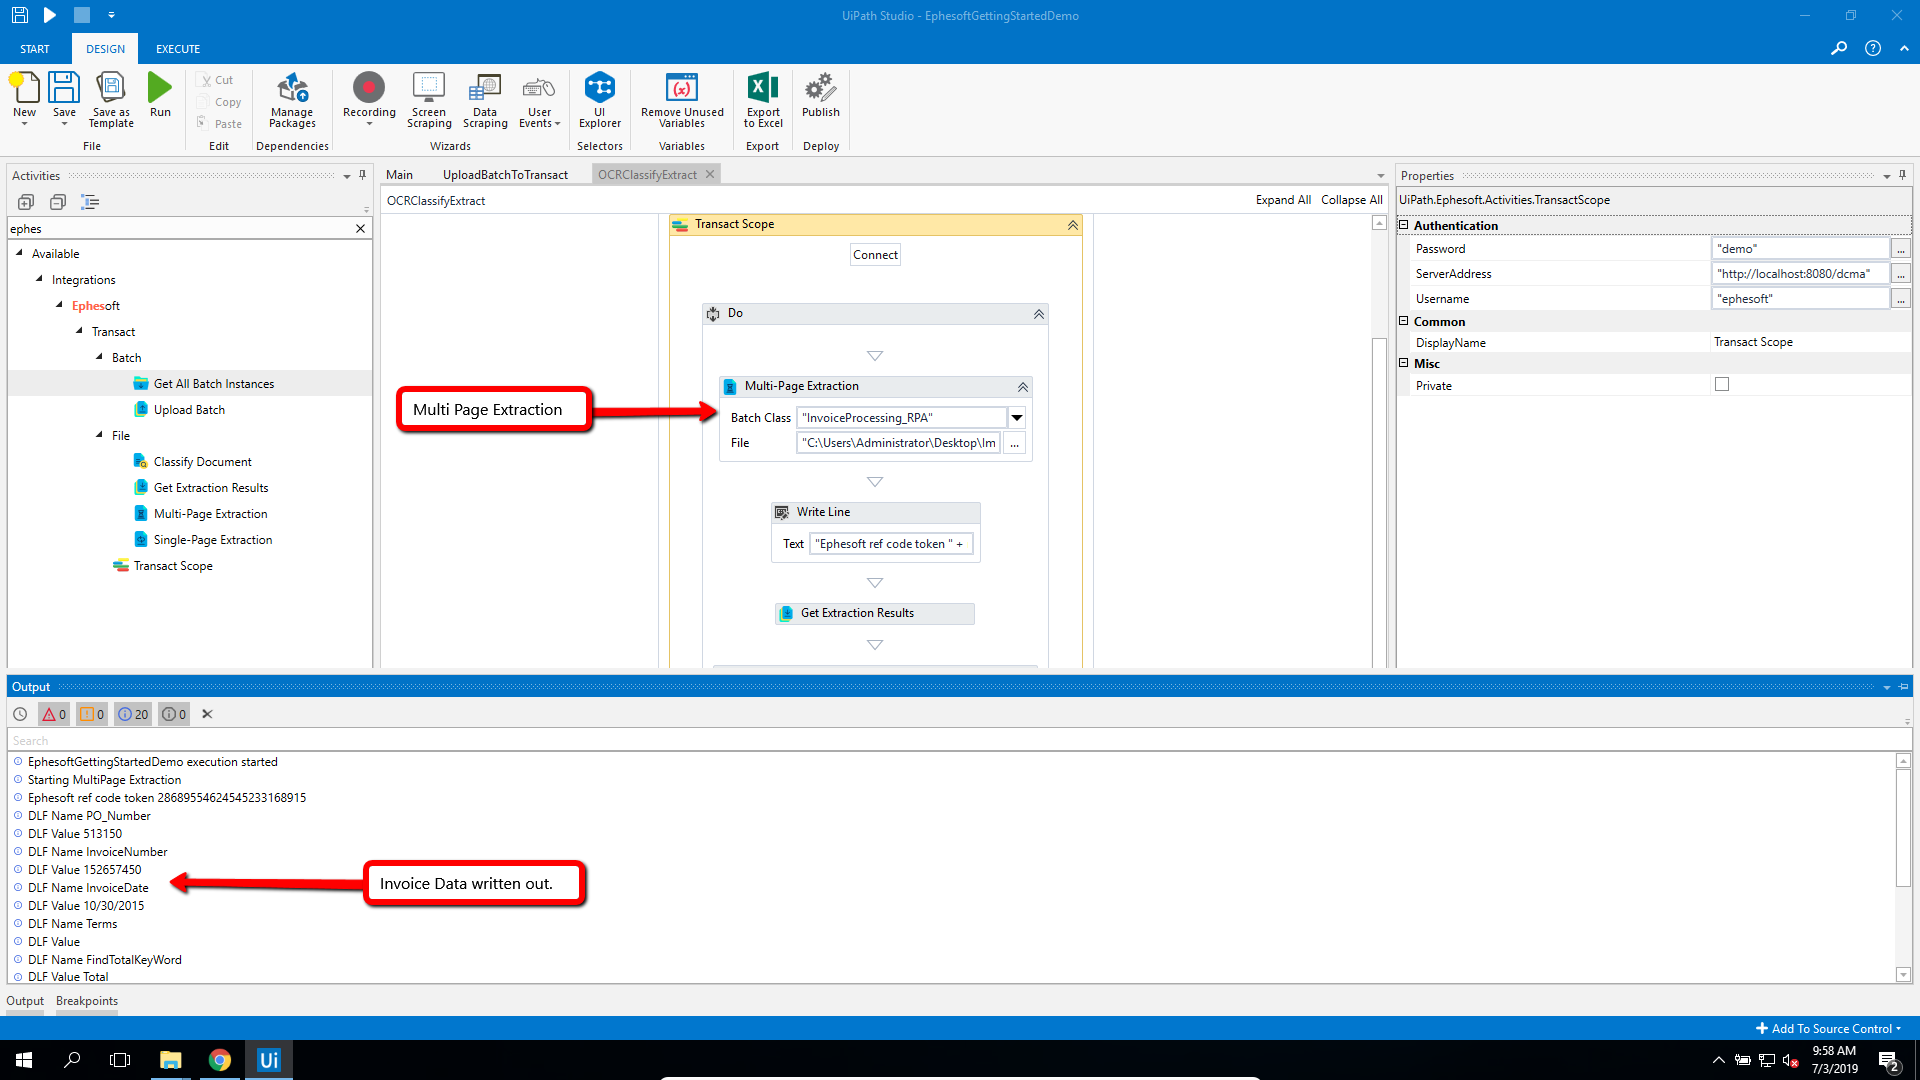Toggle the warning filter in Output
This screenshot has width=1920, height=1080.
click(x=92, y=714)
